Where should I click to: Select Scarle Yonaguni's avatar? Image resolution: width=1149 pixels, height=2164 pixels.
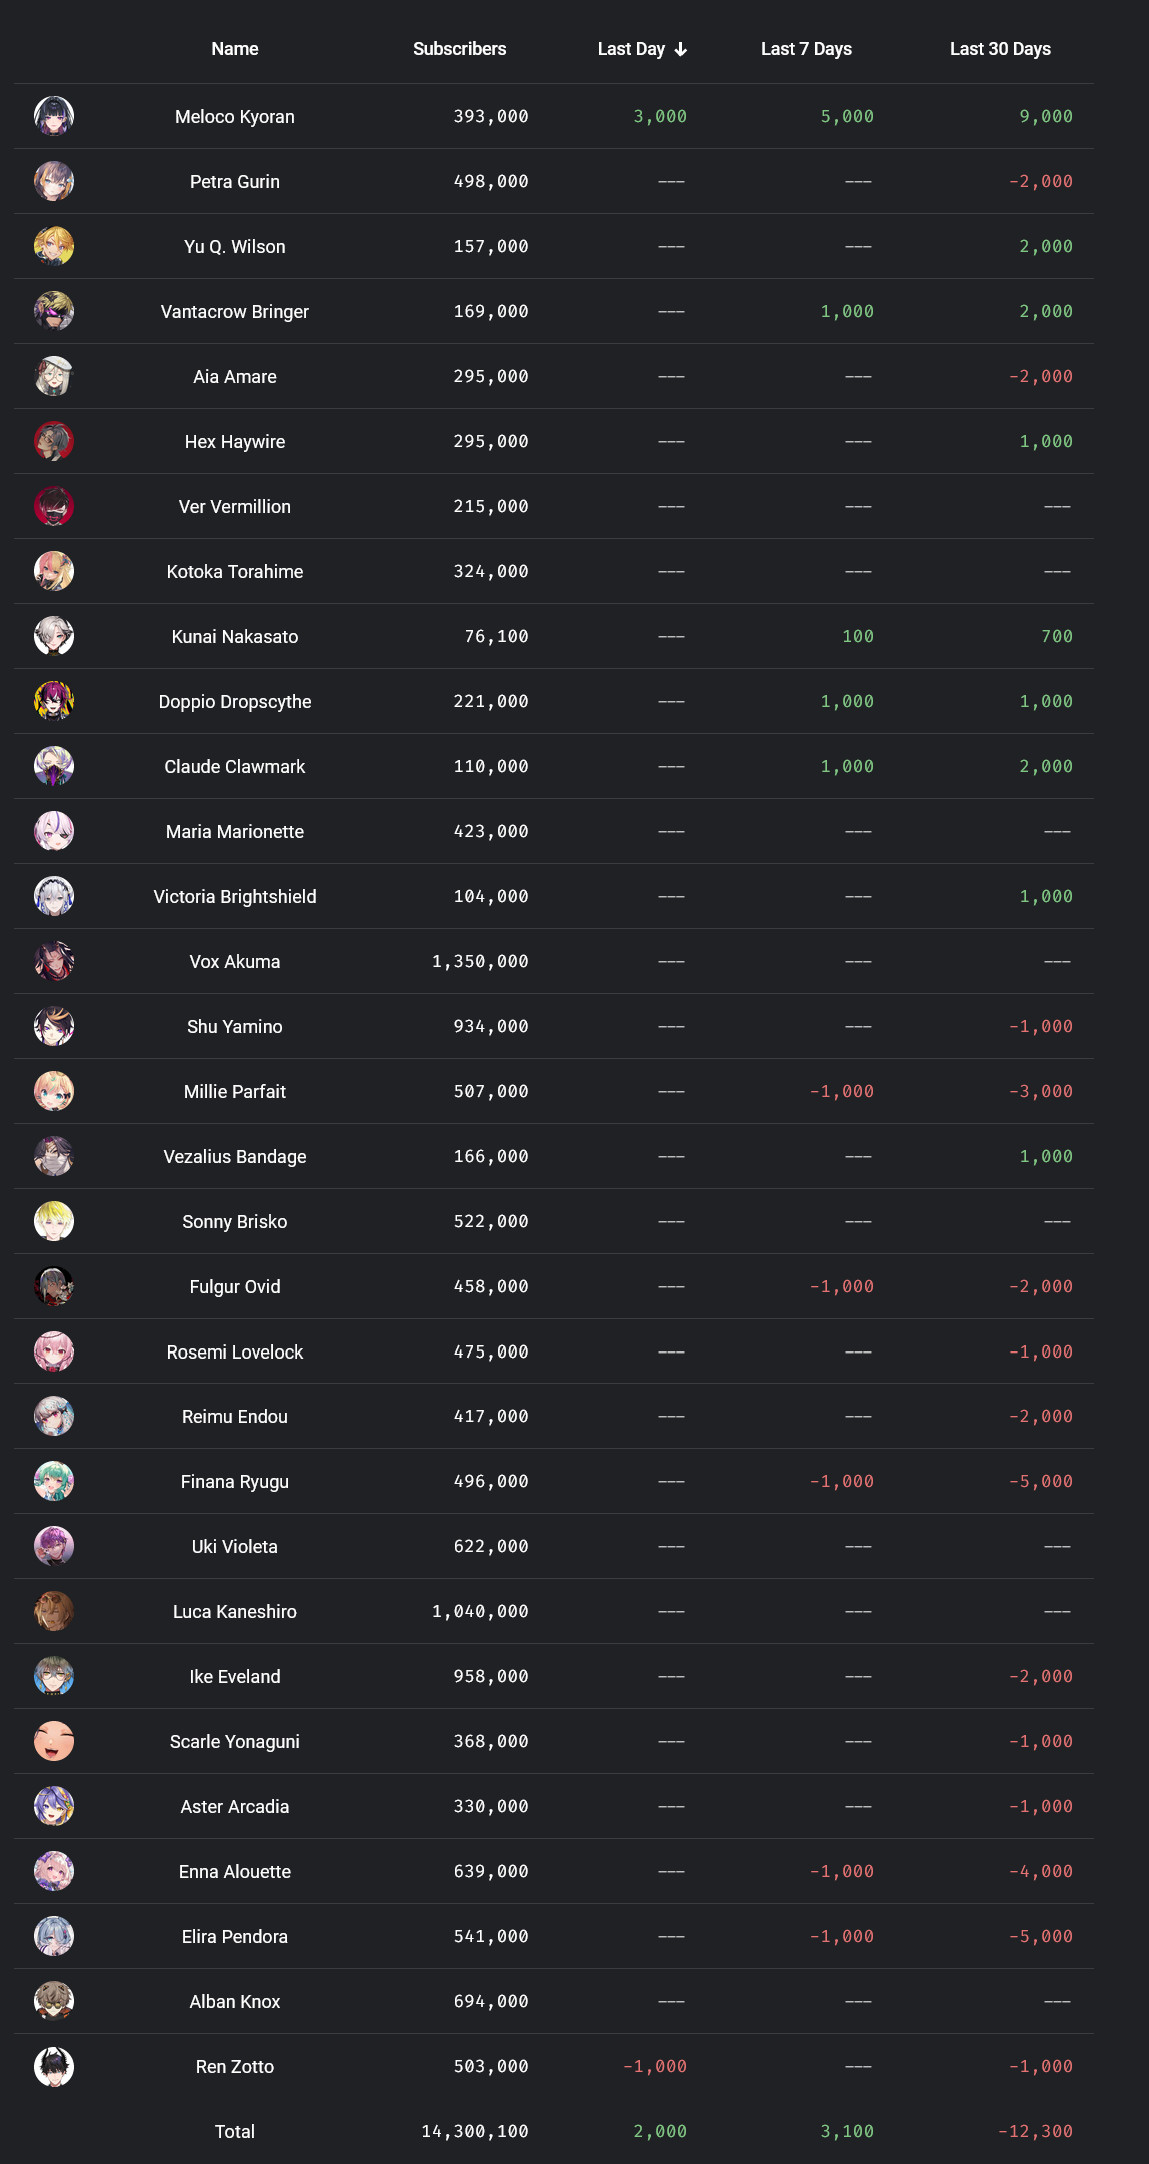(54, 1741)
